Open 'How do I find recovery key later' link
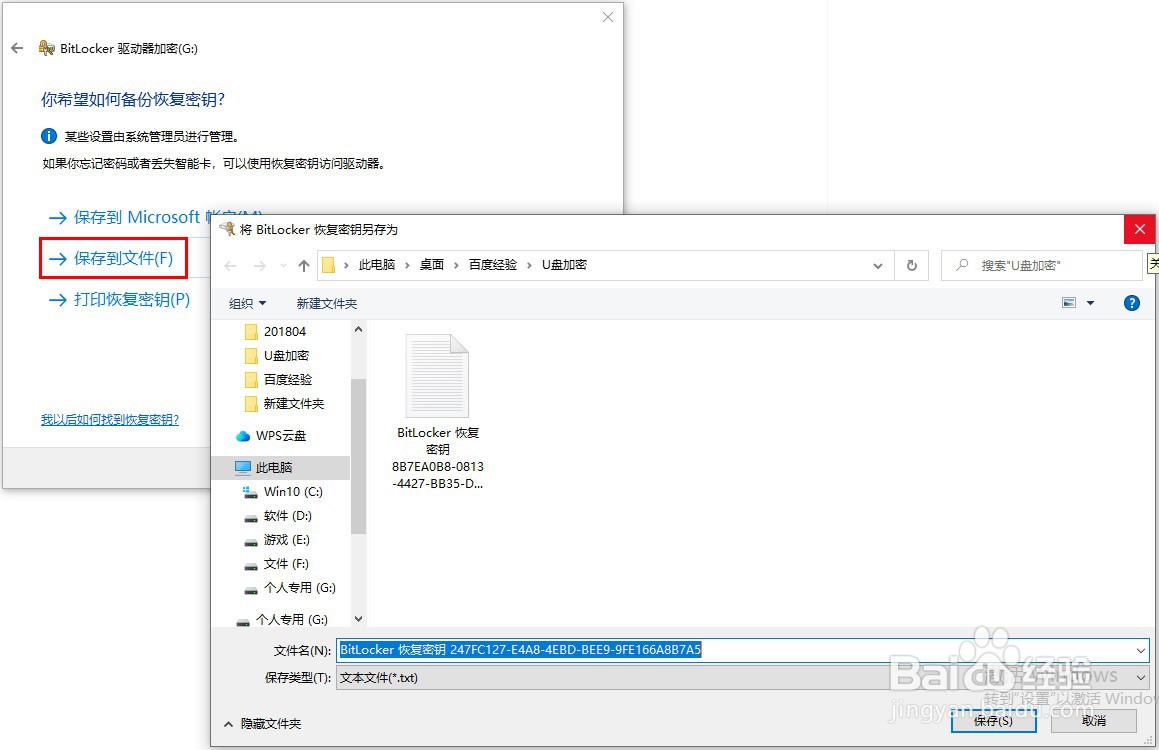 click(109, 420)
